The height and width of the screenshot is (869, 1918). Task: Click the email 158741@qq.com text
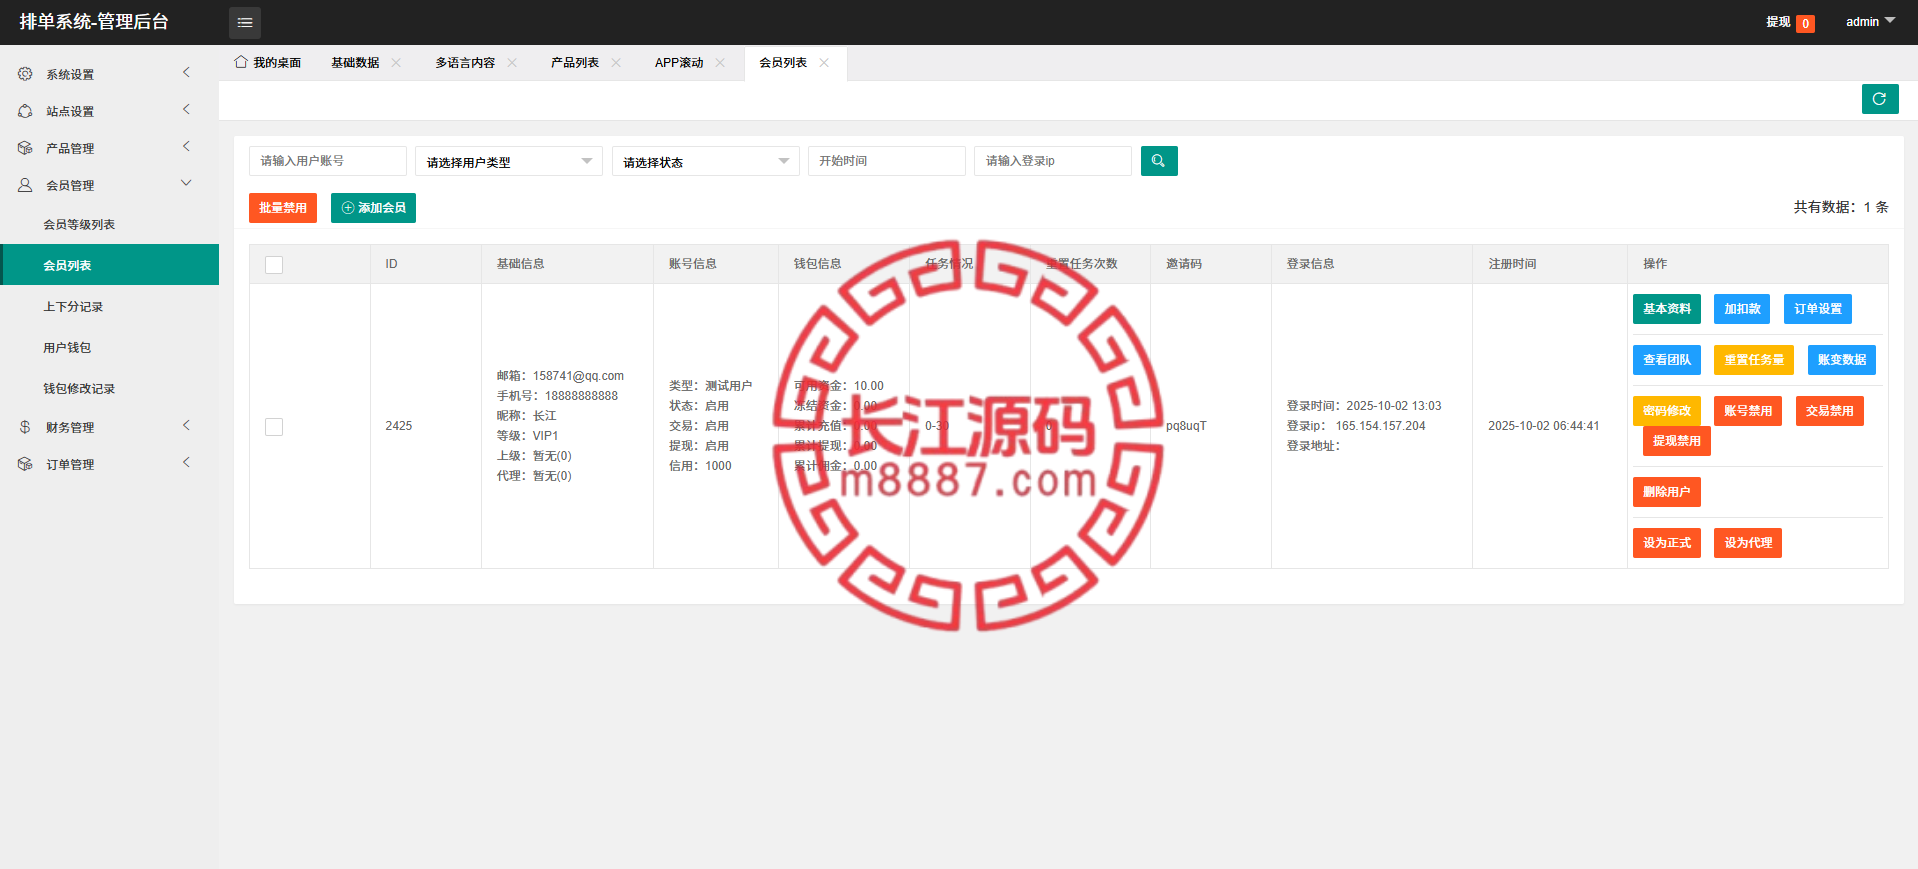click(x=578, y=376)
